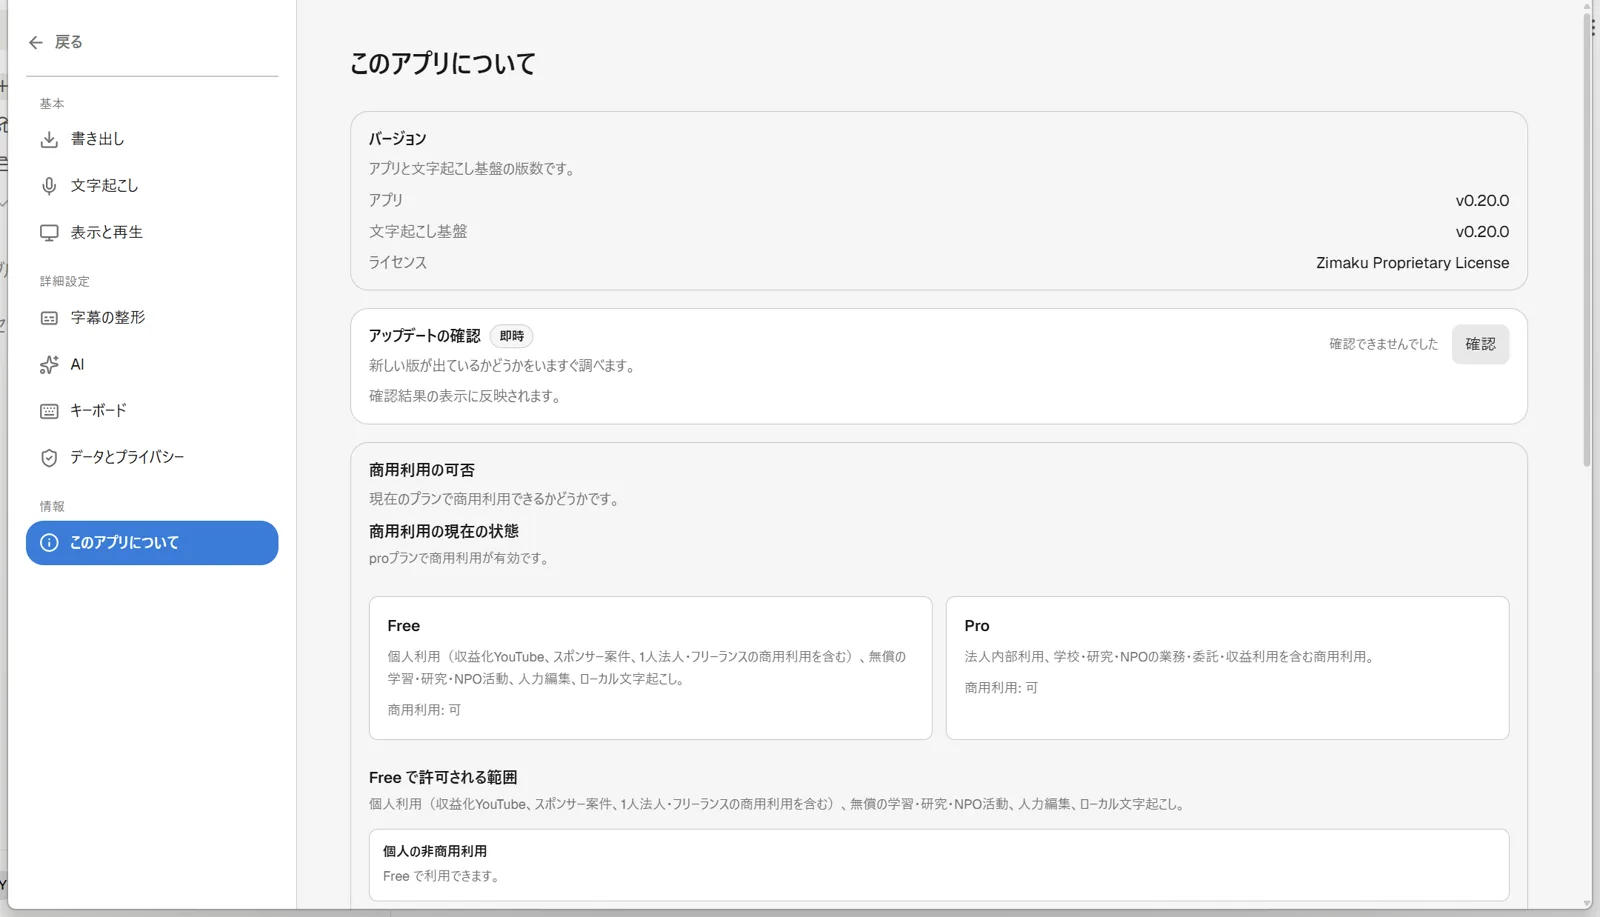Open データとプライバシー settings

[x=152, y=458]
